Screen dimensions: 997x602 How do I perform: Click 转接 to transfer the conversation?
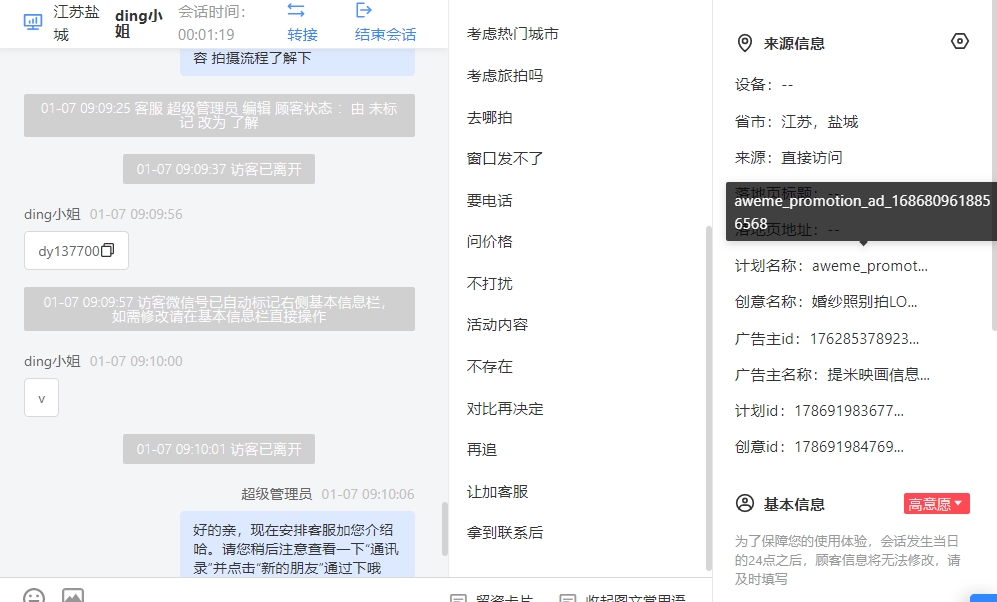pyautogui.click(x=302, y=34)
